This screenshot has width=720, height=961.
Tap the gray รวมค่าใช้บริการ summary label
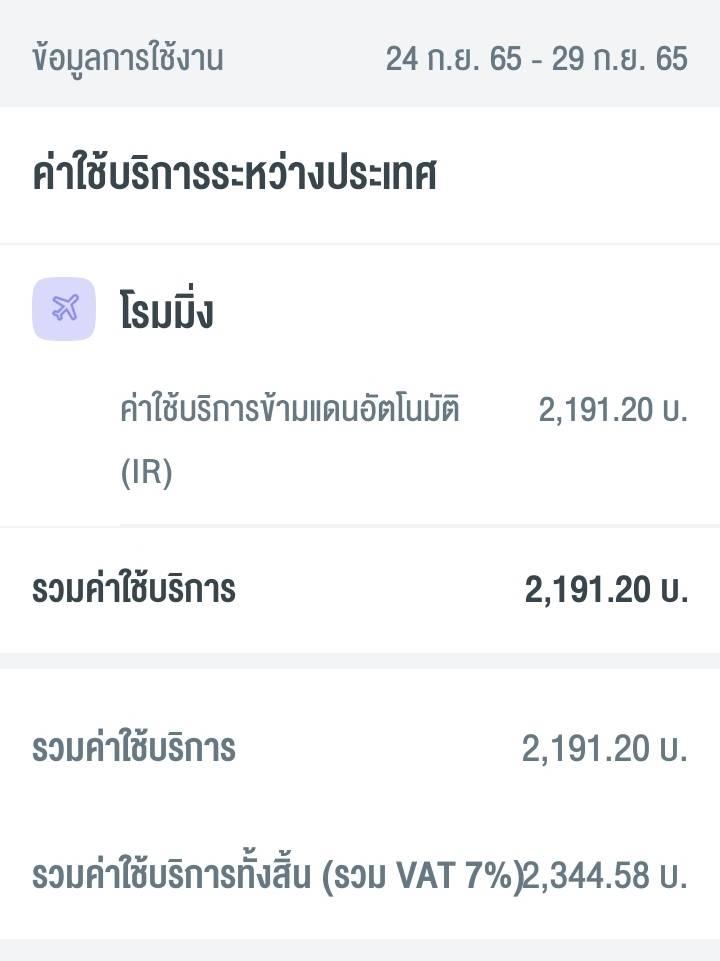(x=134, y=748)
